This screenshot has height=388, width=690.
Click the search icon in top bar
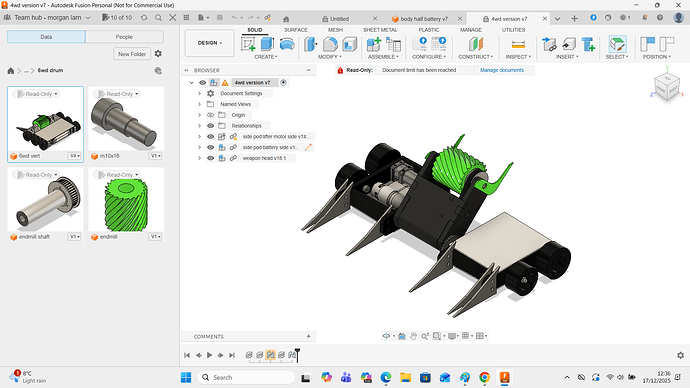[x=158, y=18]
